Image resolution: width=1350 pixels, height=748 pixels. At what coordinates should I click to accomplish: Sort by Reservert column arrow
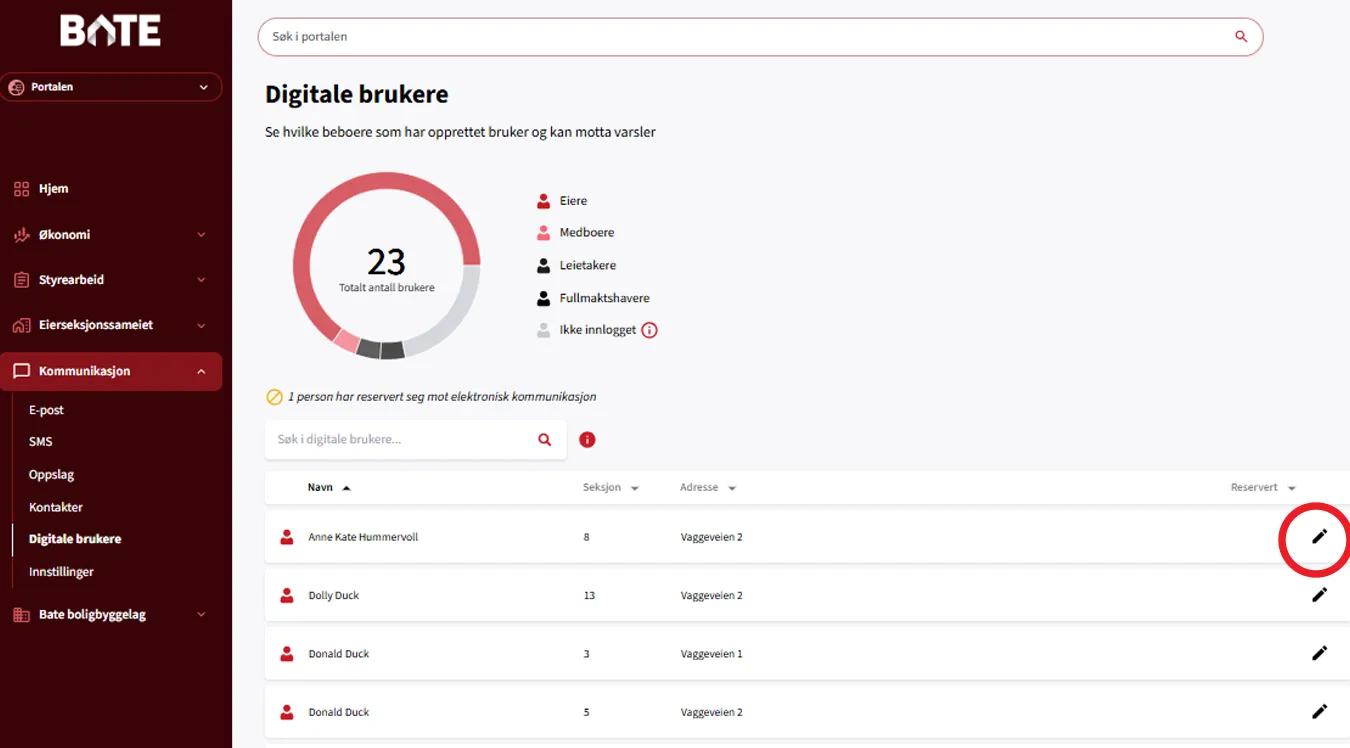[x=1291, y=488]
